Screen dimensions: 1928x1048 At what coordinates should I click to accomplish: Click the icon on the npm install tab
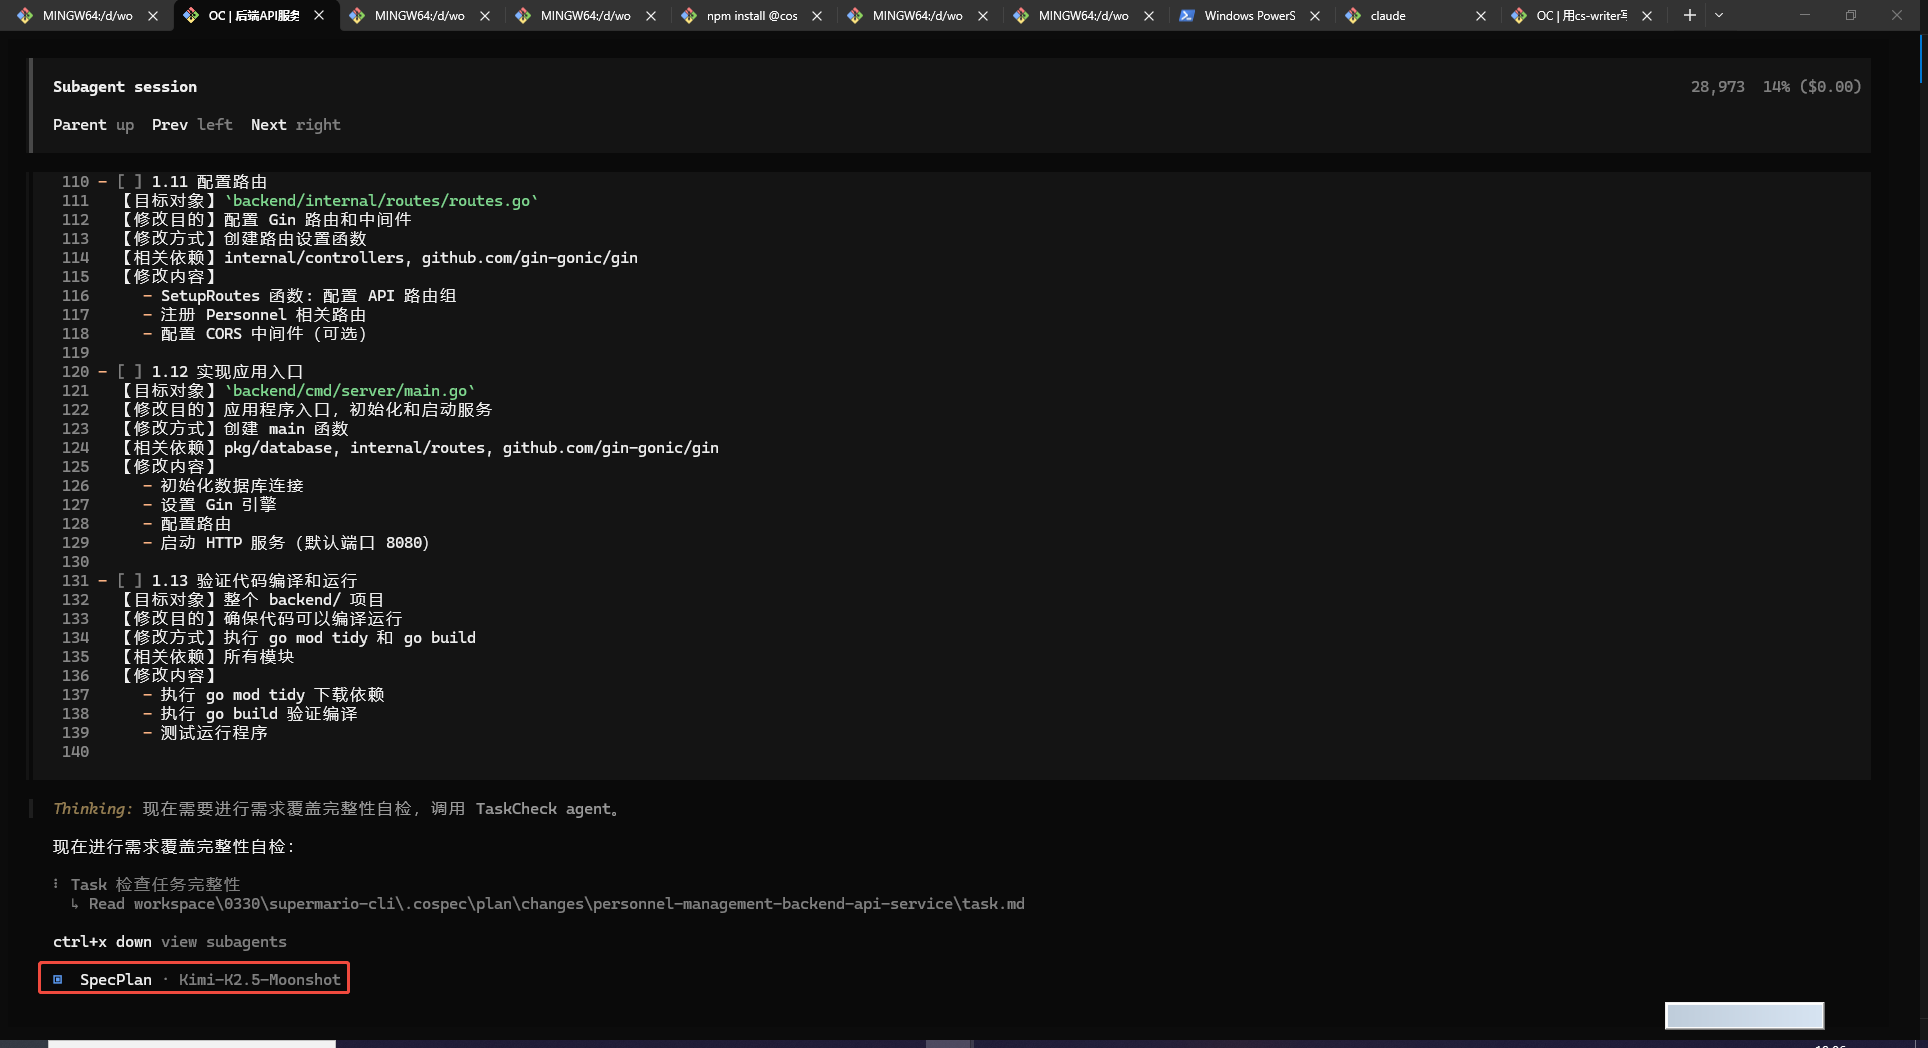click(689, 16)
